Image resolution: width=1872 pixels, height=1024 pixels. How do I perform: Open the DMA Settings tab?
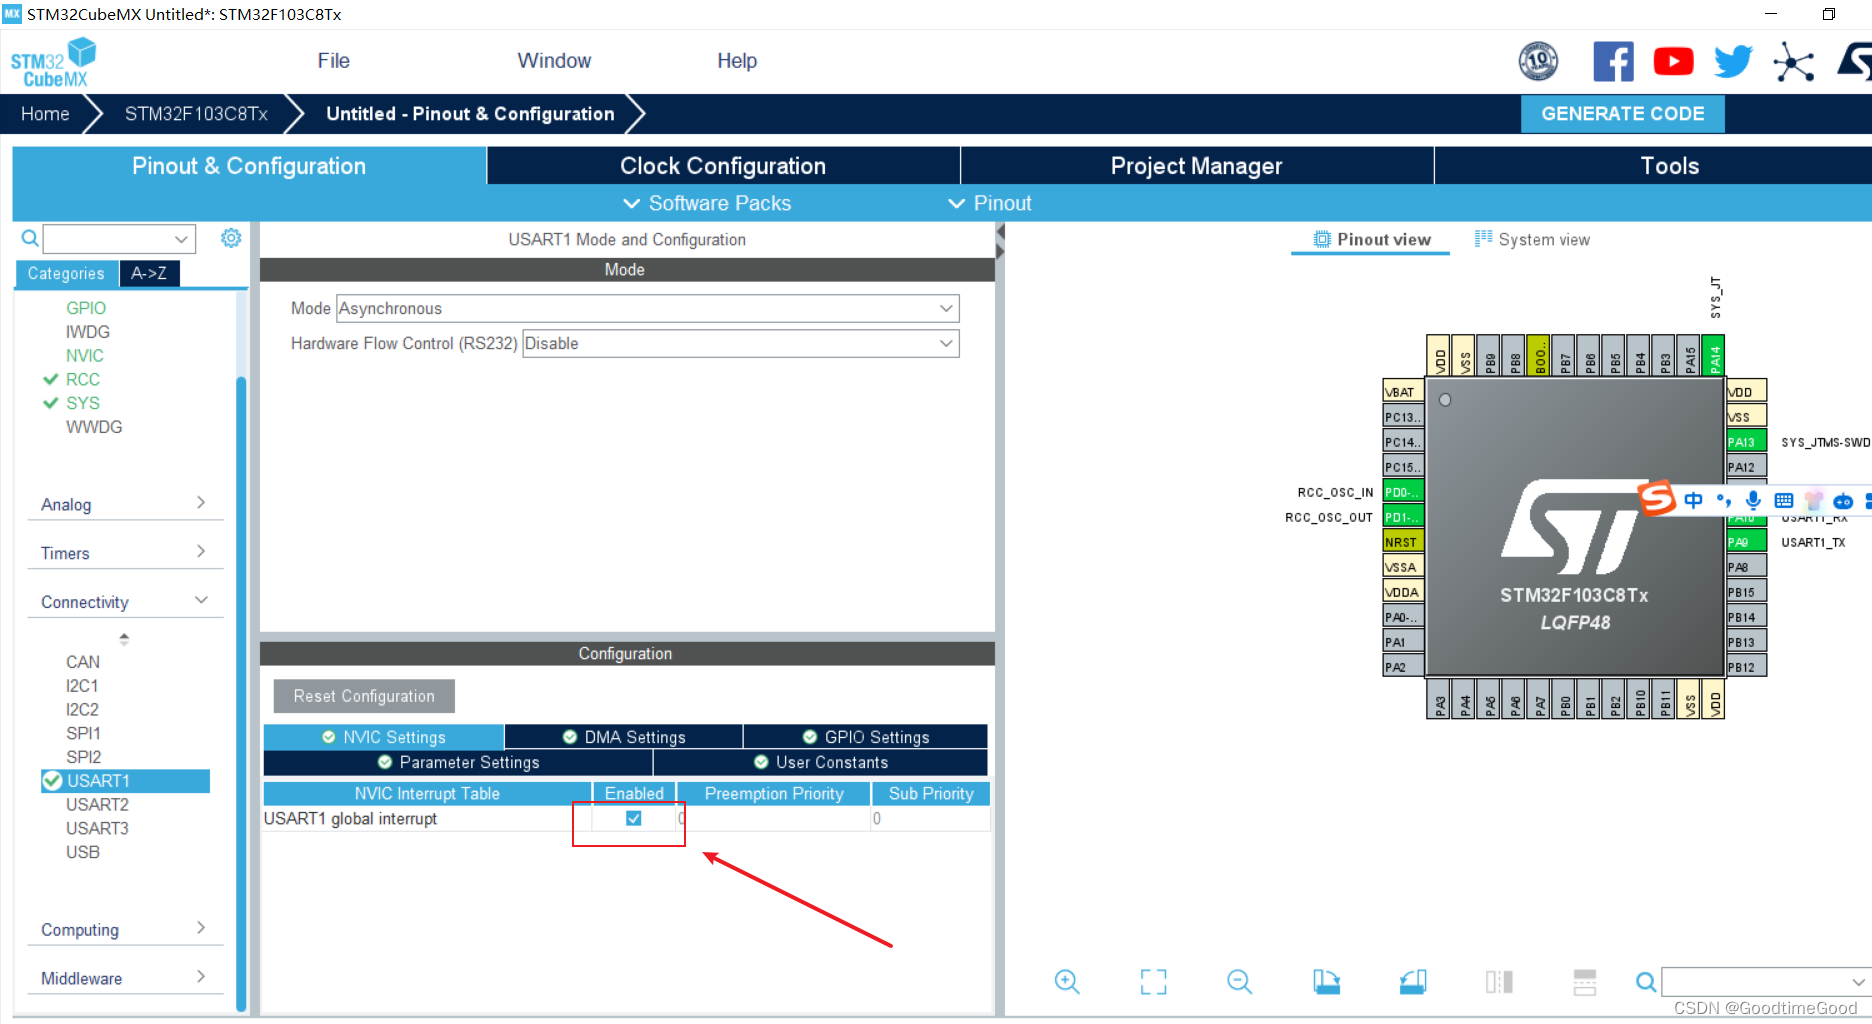[x=624, y=737]
